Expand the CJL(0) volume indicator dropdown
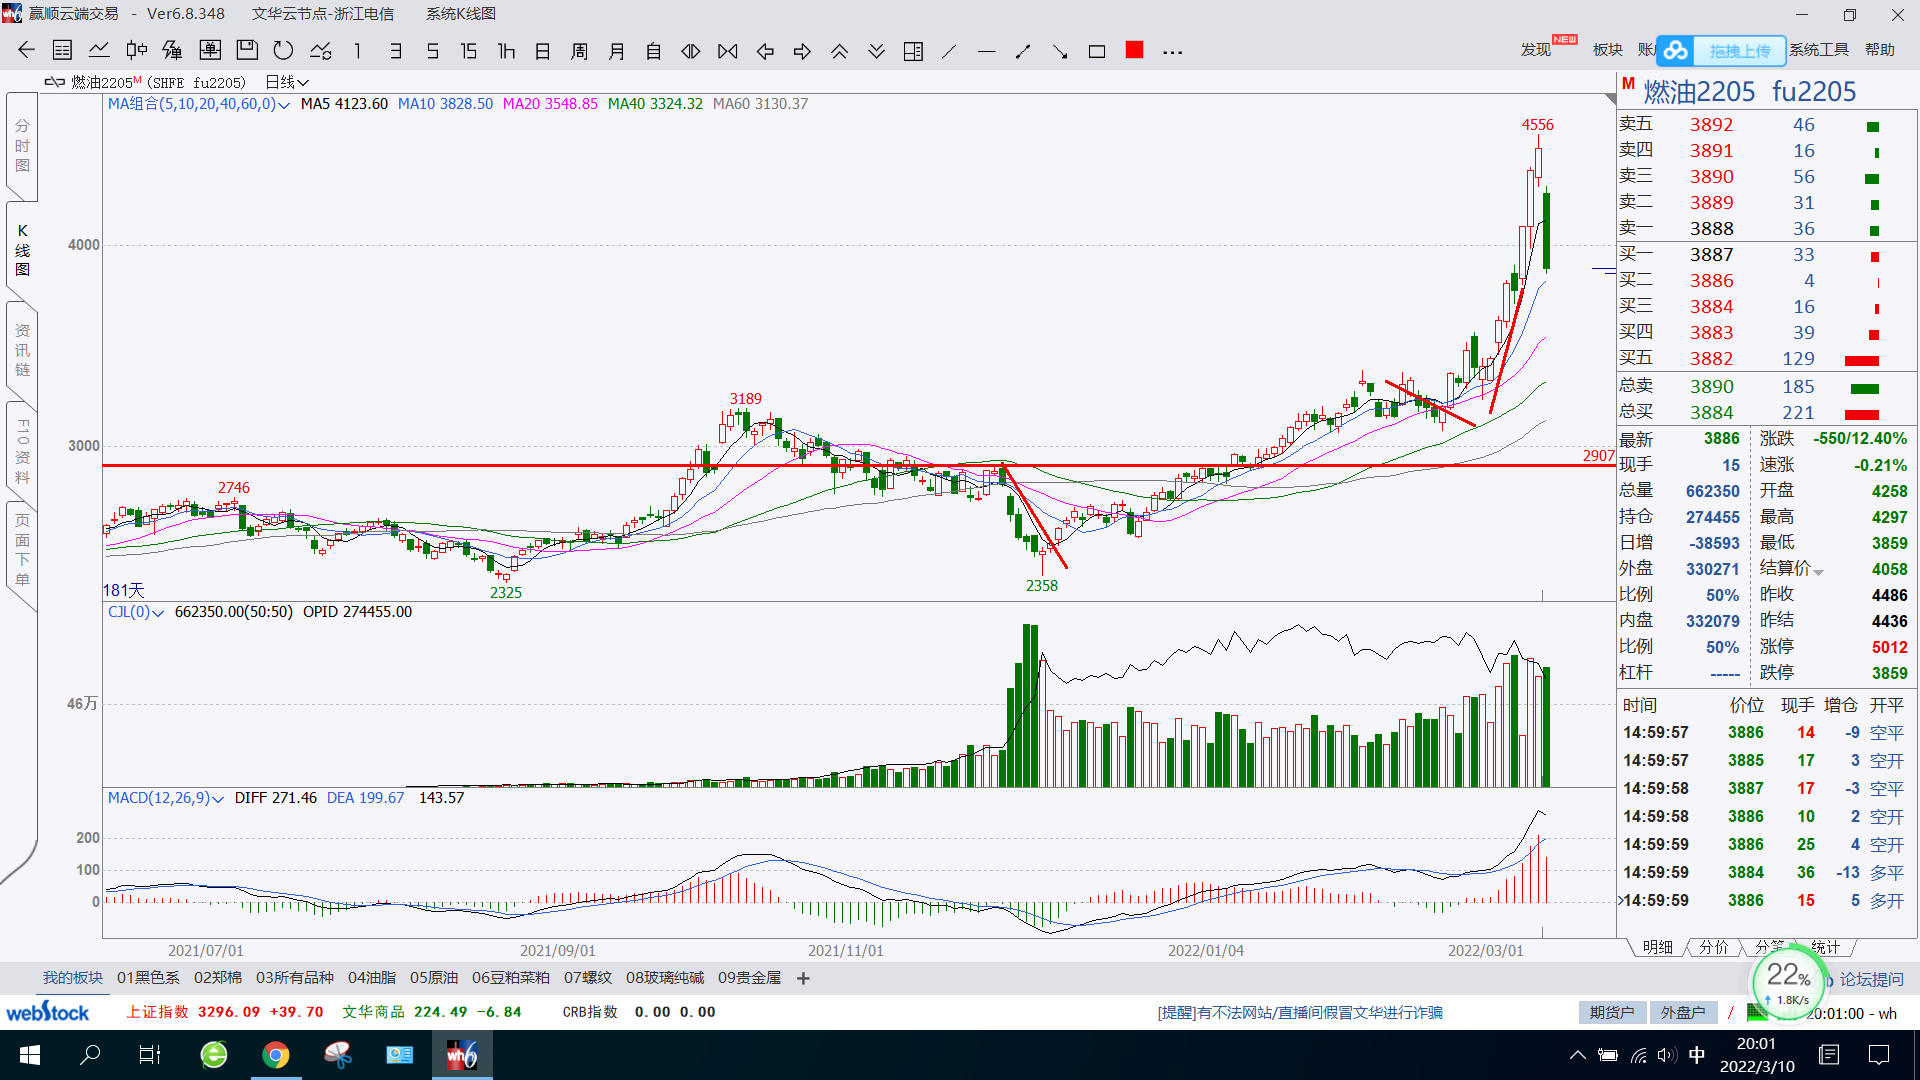 point(158,613)
